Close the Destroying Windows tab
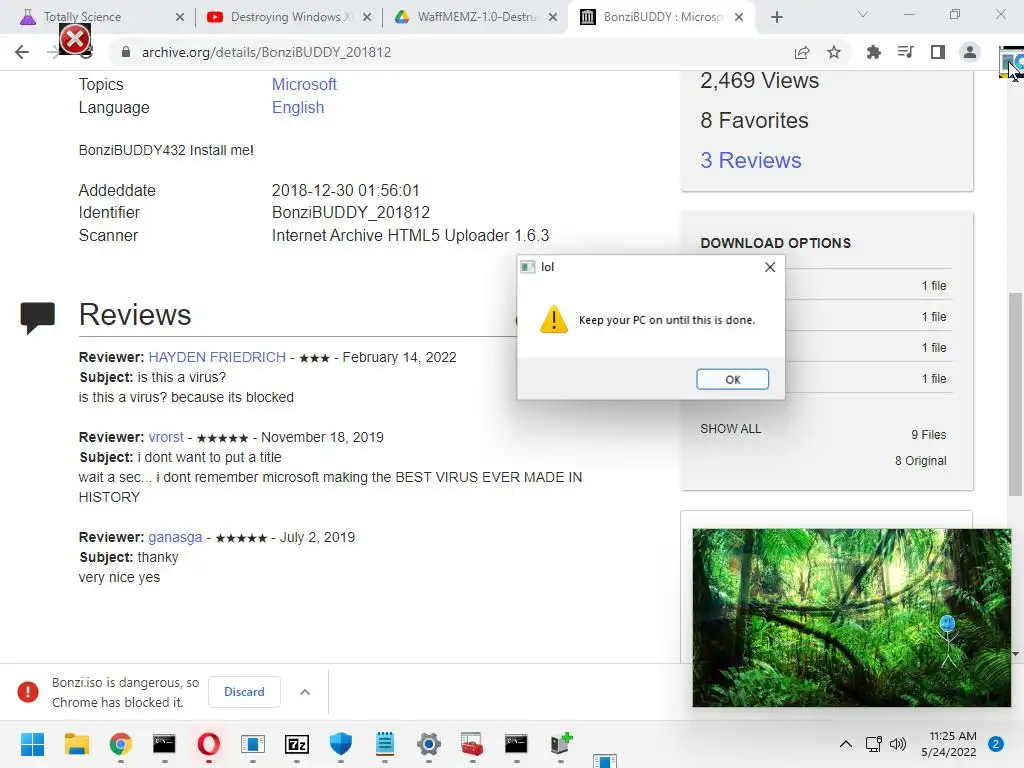1024x768 pixels. pyautogui.click(x=367, y=17)
